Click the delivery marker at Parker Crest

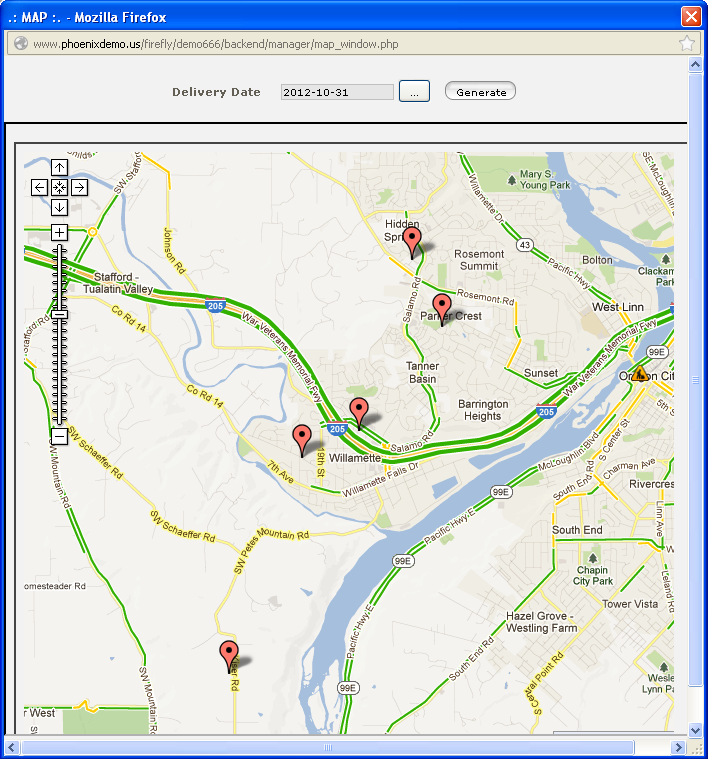tap(442, 309)
